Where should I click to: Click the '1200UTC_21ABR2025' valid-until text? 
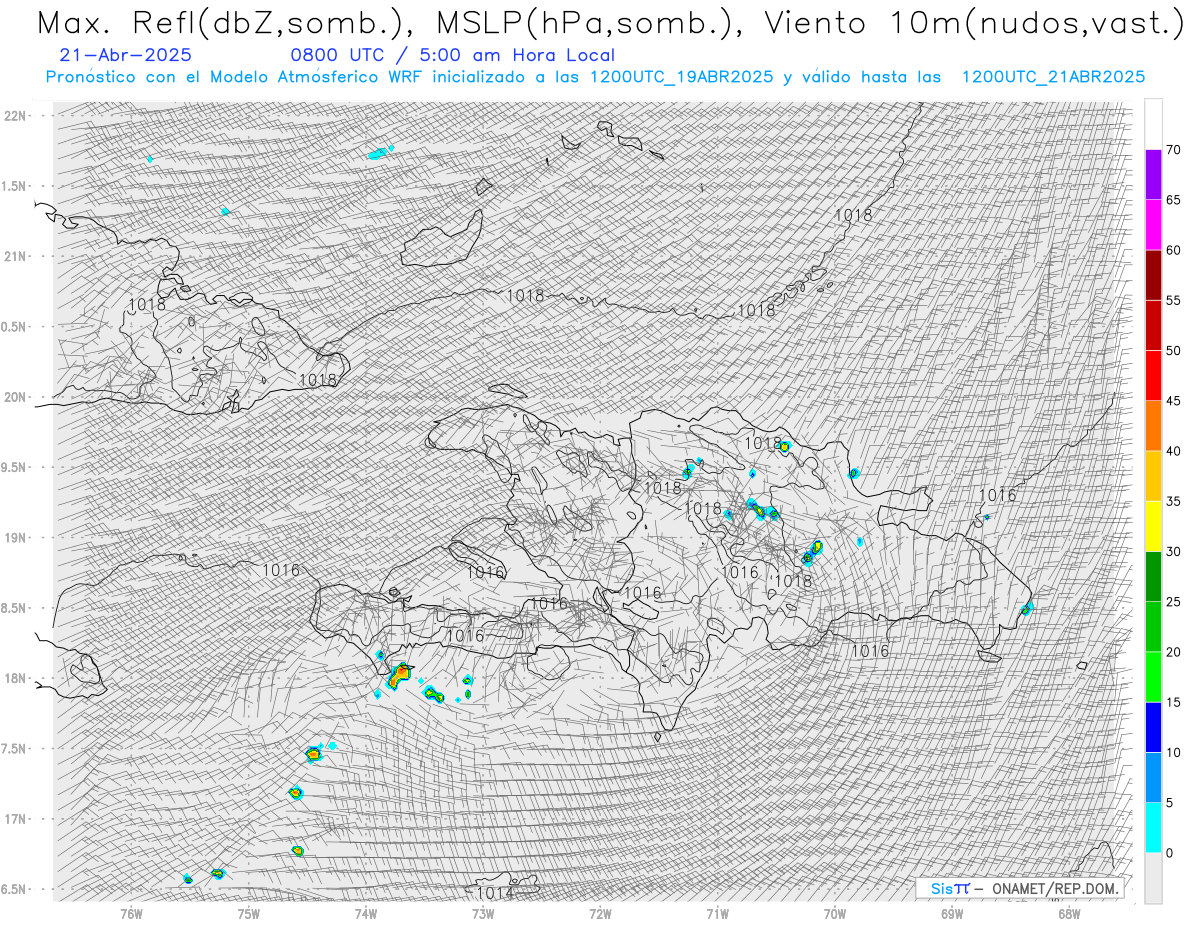[x=1053, y=77]
